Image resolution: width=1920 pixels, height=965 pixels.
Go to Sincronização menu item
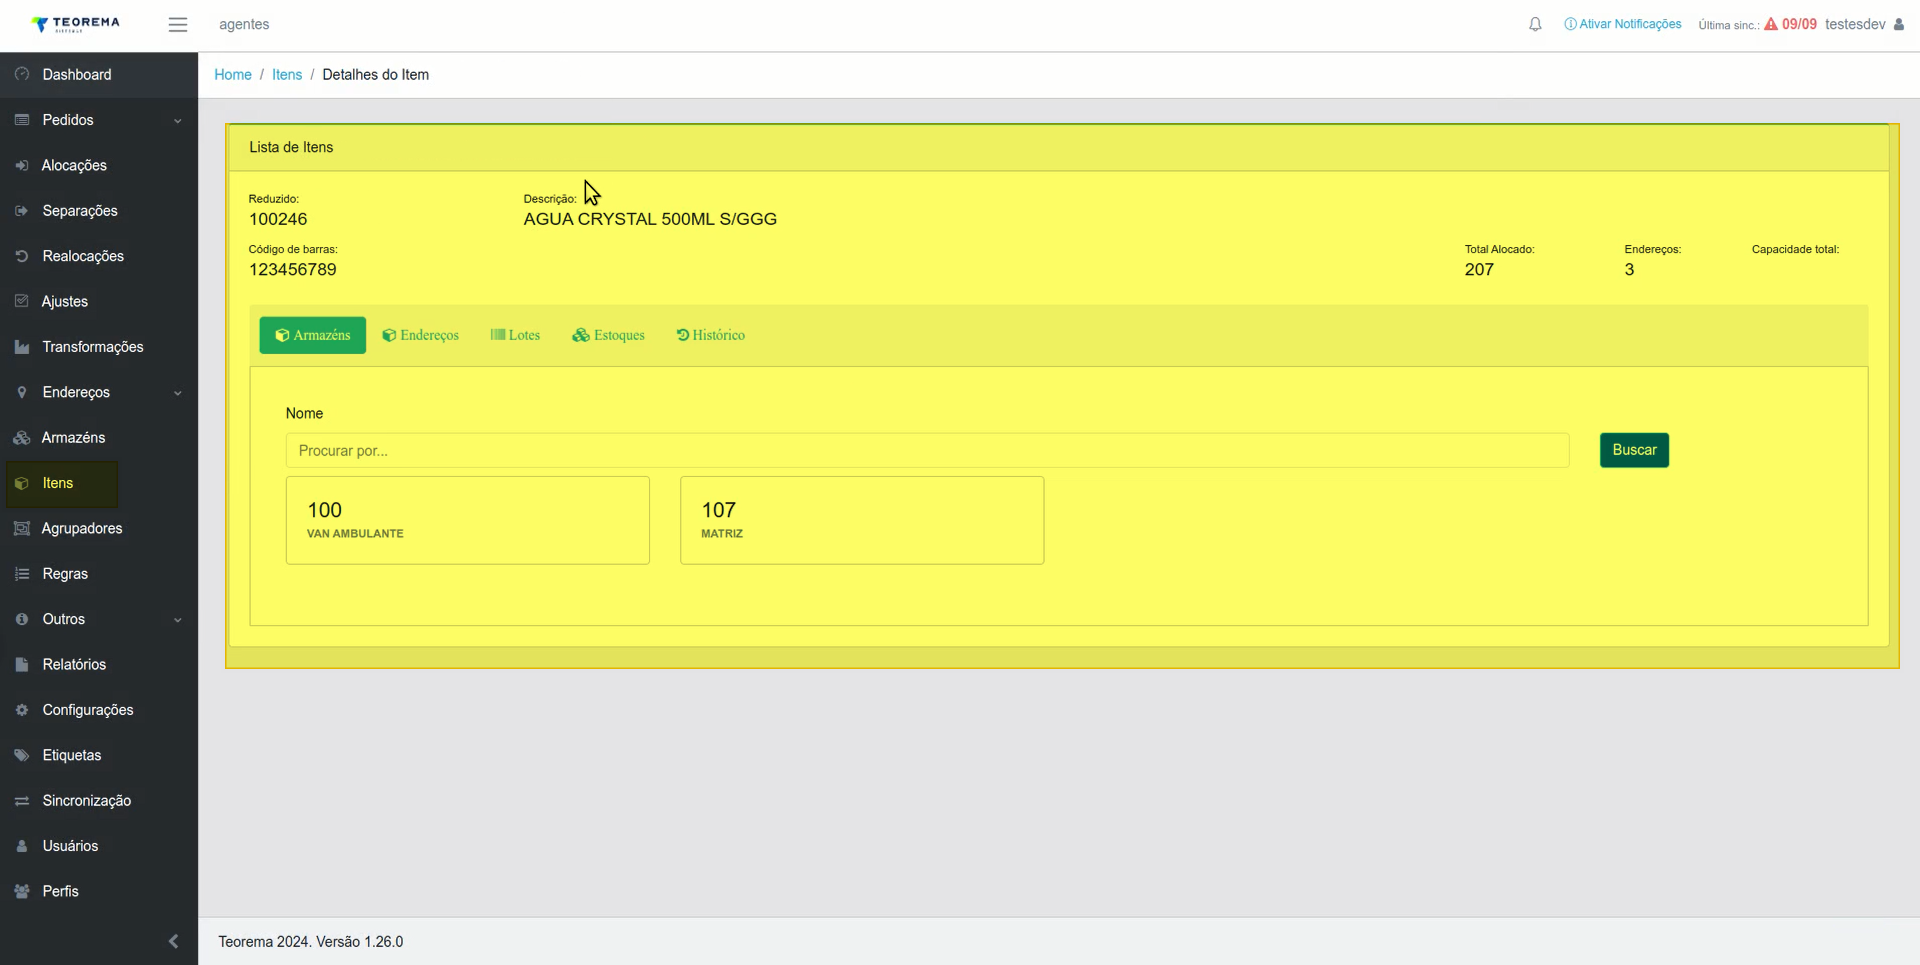coord(99,801)
